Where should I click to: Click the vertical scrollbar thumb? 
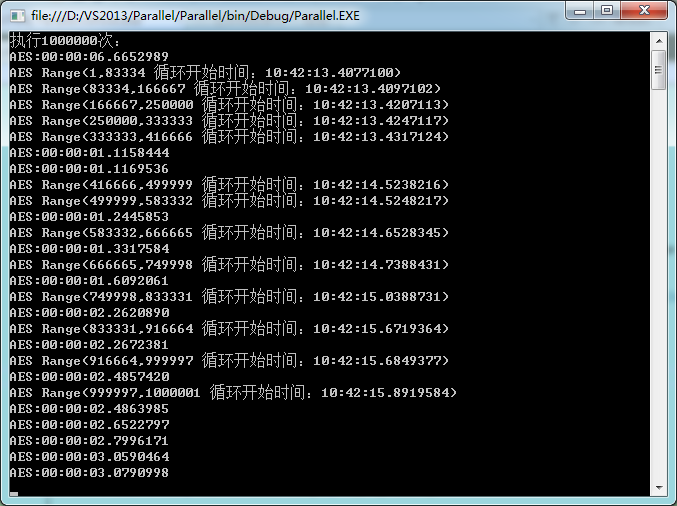click(658, 70)
